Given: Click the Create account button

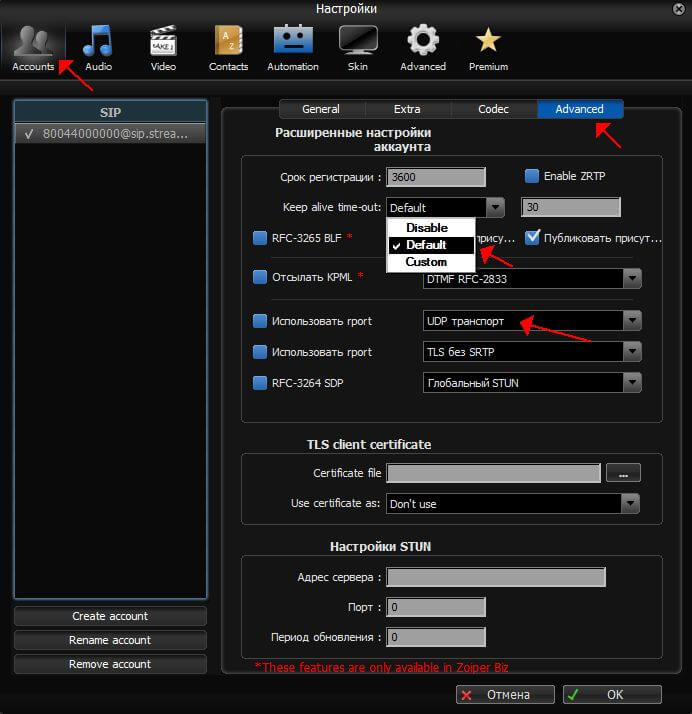Looking at the screenshot, I should (110, 616).
